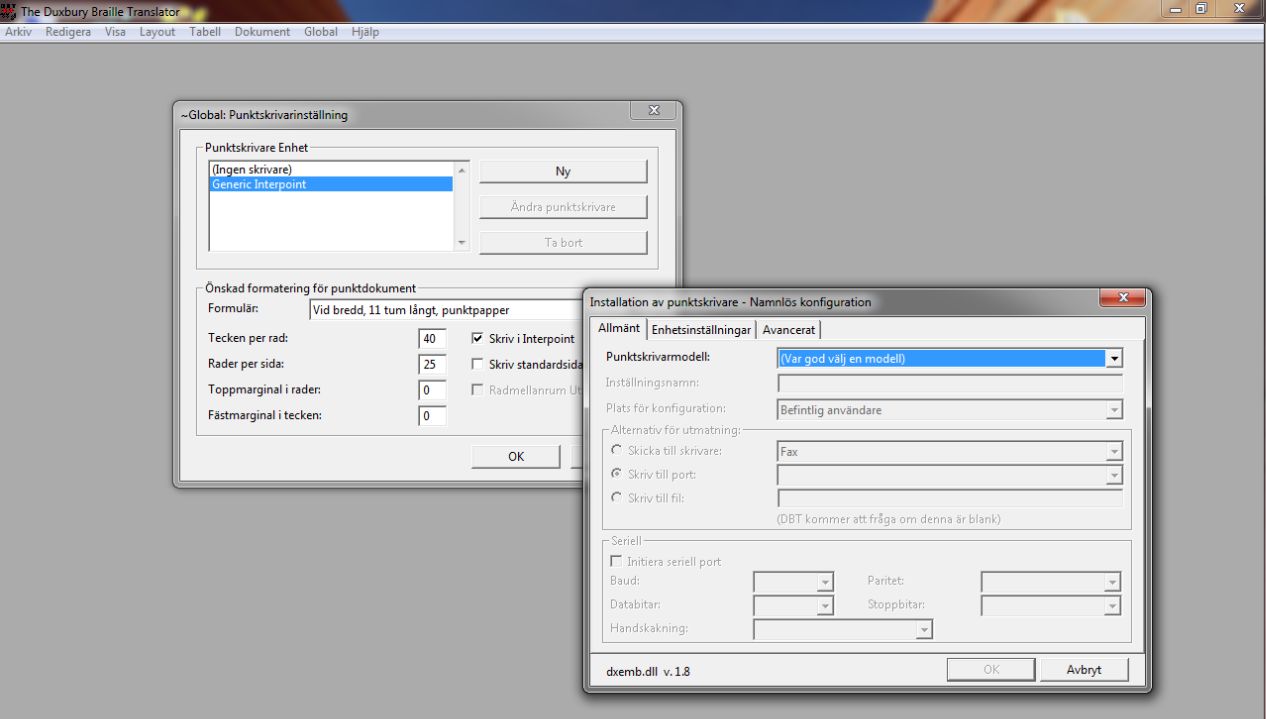1266x719 pixels.
Task: Toggle the Skriv i Interpoint checkbox
Action: [477, 339]
